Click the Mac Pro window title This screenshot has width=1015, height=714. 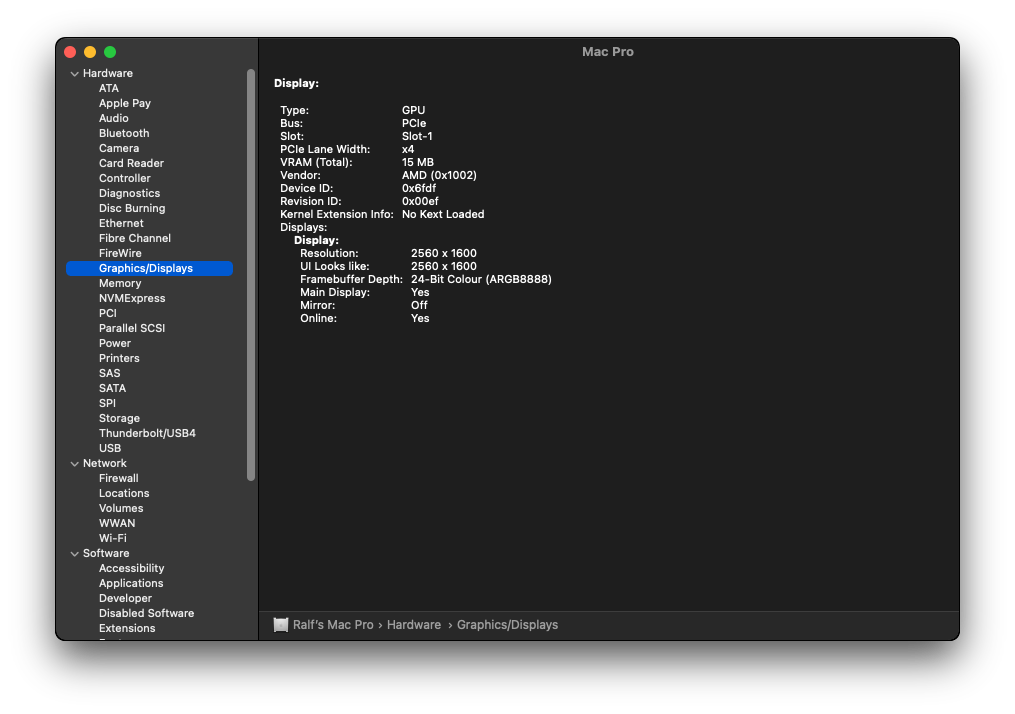coord(607,52)
